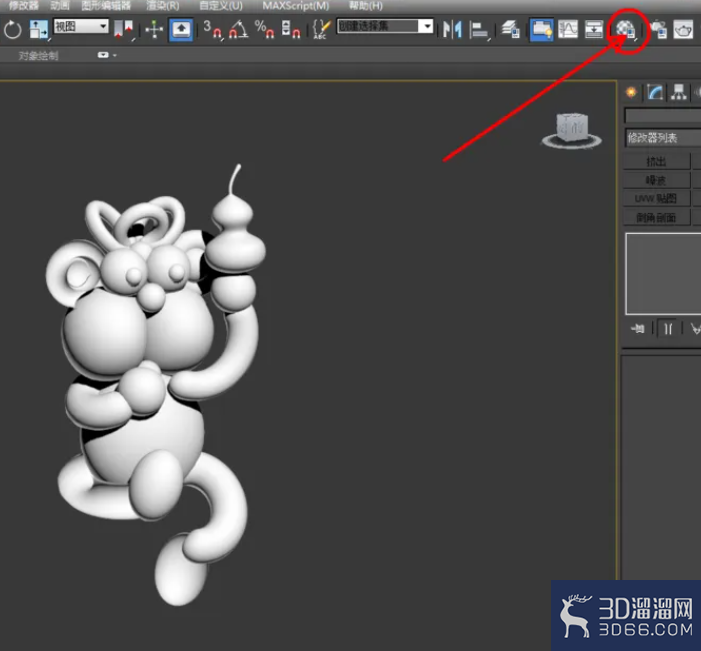The height and width of the screenshot is (651, 701).
Task: Switch to the Modify command panel tab
Action: coord(655,93)
